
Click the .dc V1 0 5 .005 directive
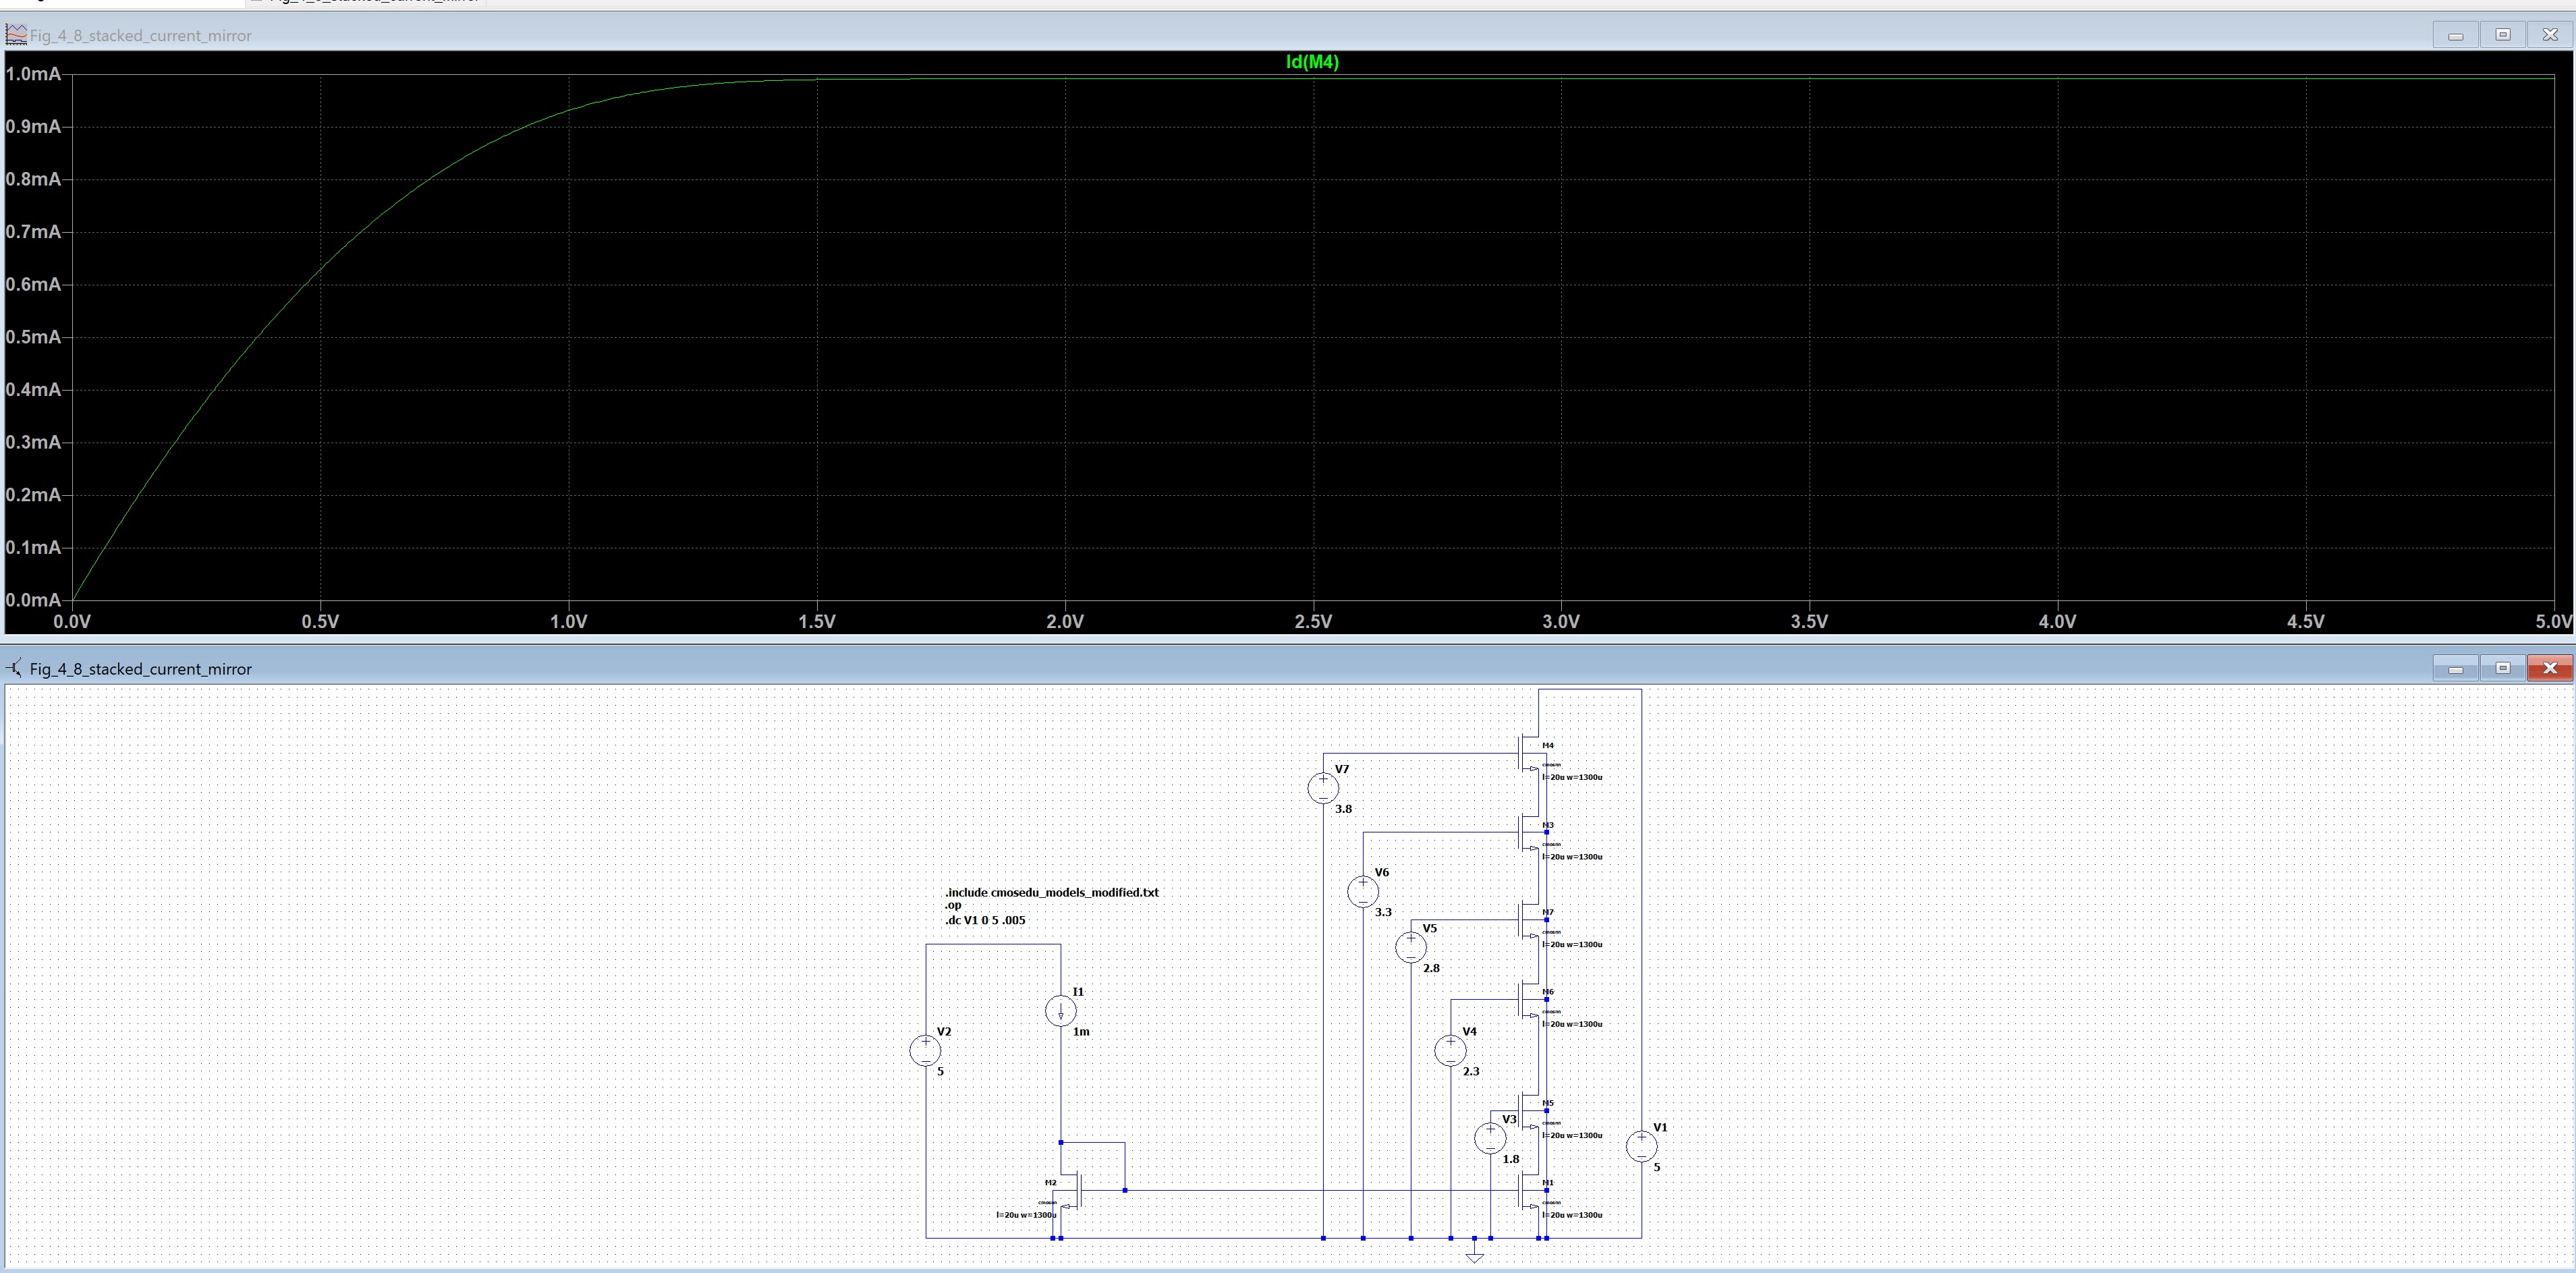coord(985,920)
